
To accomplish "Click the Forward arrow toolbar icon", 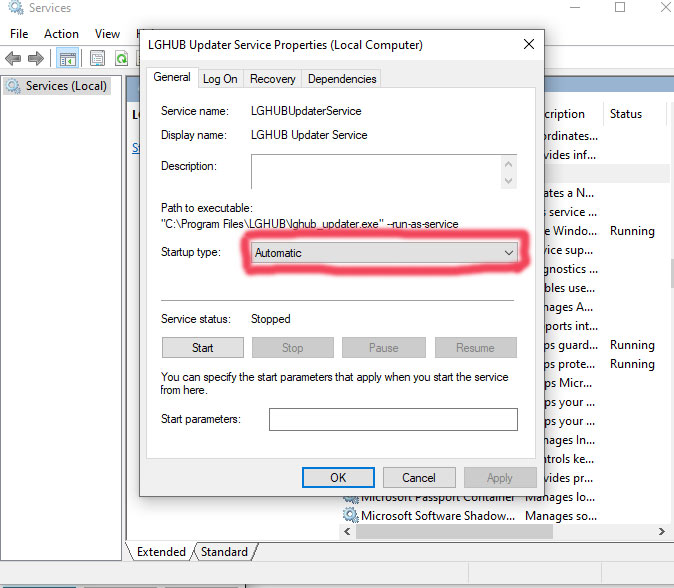I will click(x=36, y=58).
